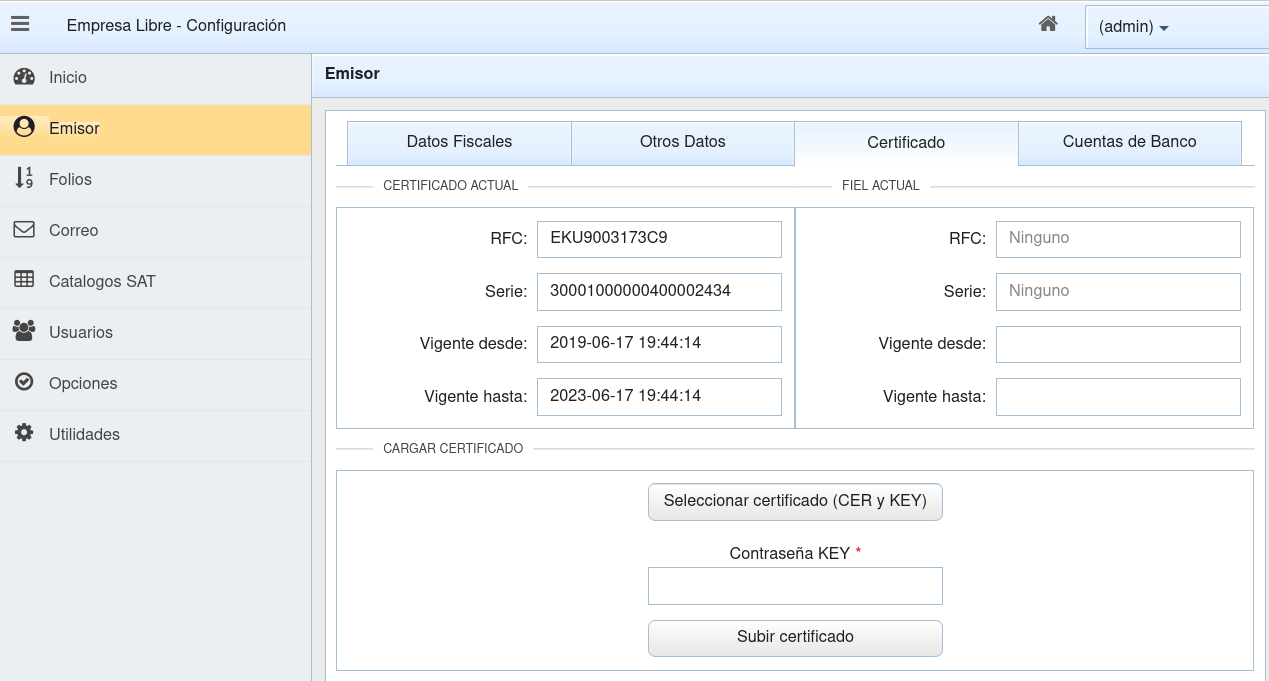Click the Empresa Libre - Configuración title
The image size is (1269, 681).
point(176,26)
